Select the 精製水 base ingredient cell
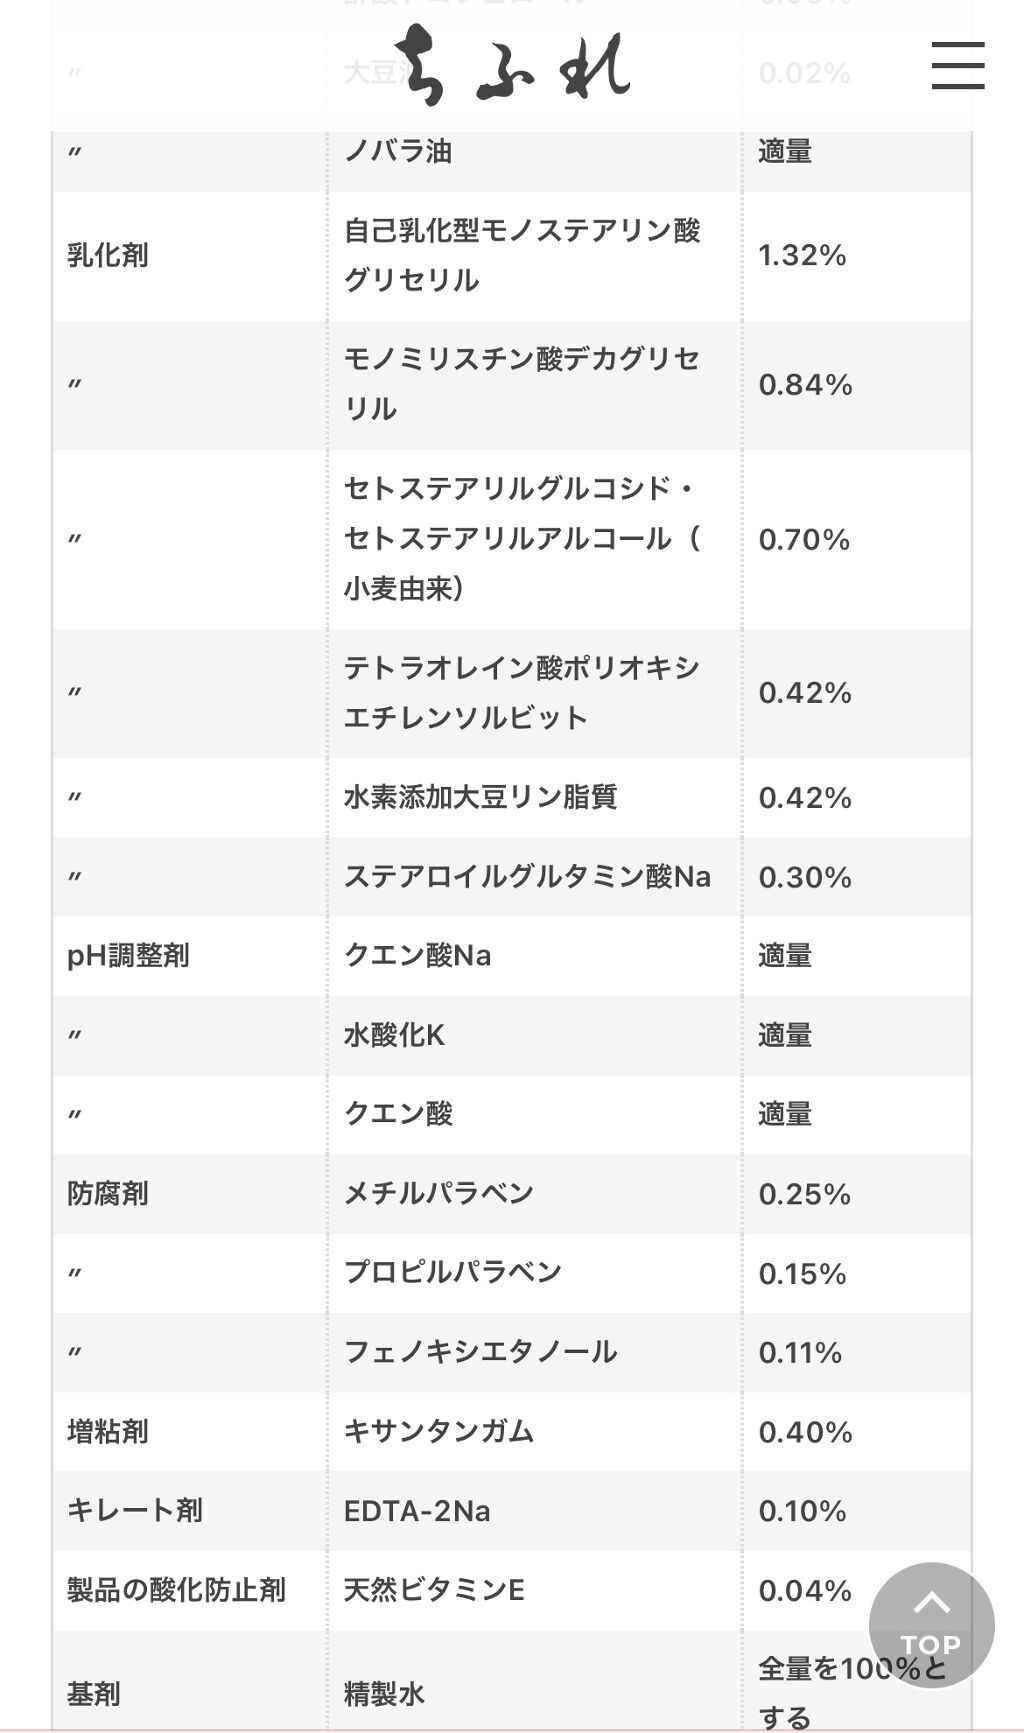The image size is (1024, 1733). pyautogui.click(x=384, y=1694)
